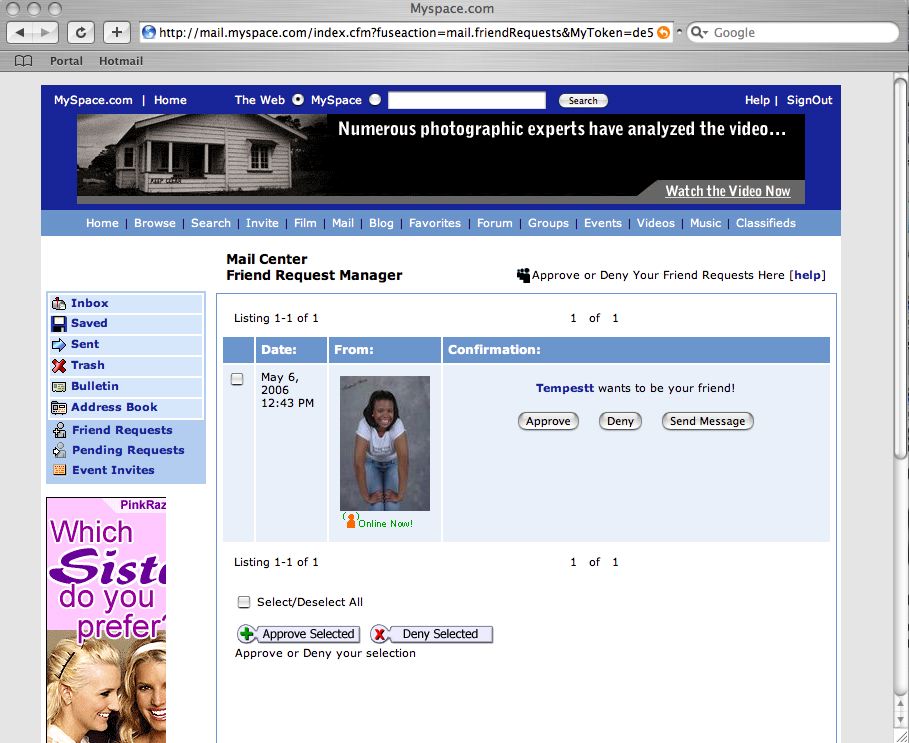Viewport: 909px width, 743px height.
Task: Click the MySpace.com link in the header
Action: coord(93,100)
